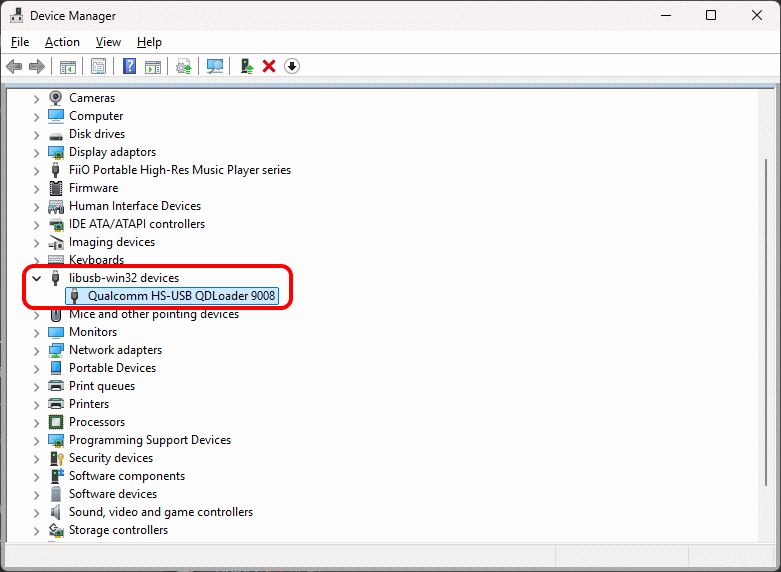This screenshot has height=572, width=781.
Task: Click the Sound, video speaker icon
Action: (55, 512)
